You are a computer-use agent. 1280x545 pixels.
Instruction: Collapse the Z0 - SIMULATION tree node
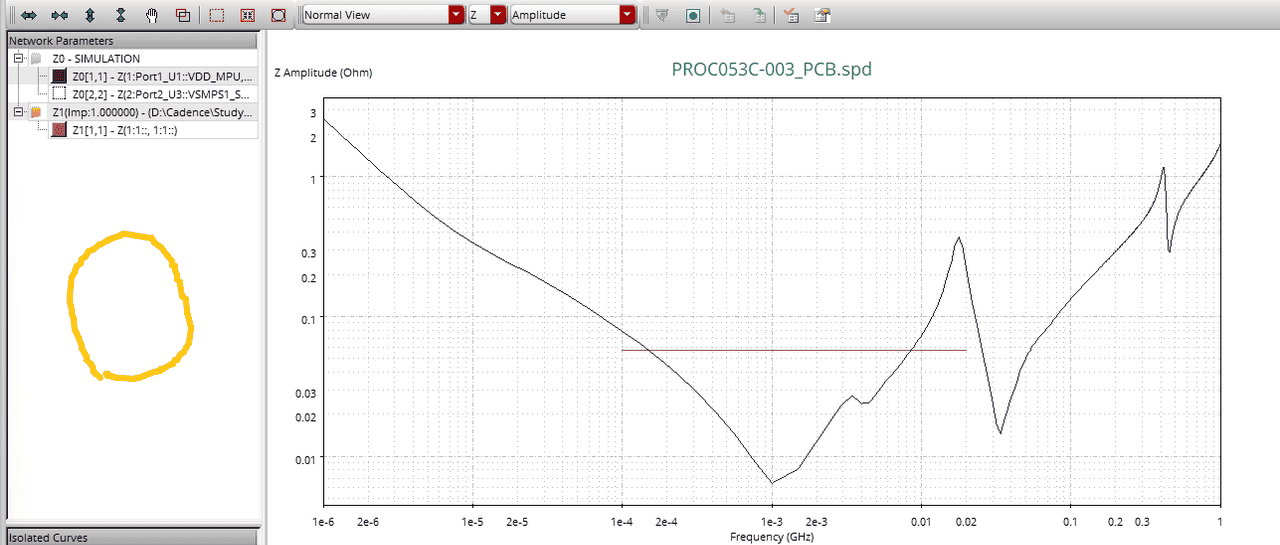click(18, 59)
